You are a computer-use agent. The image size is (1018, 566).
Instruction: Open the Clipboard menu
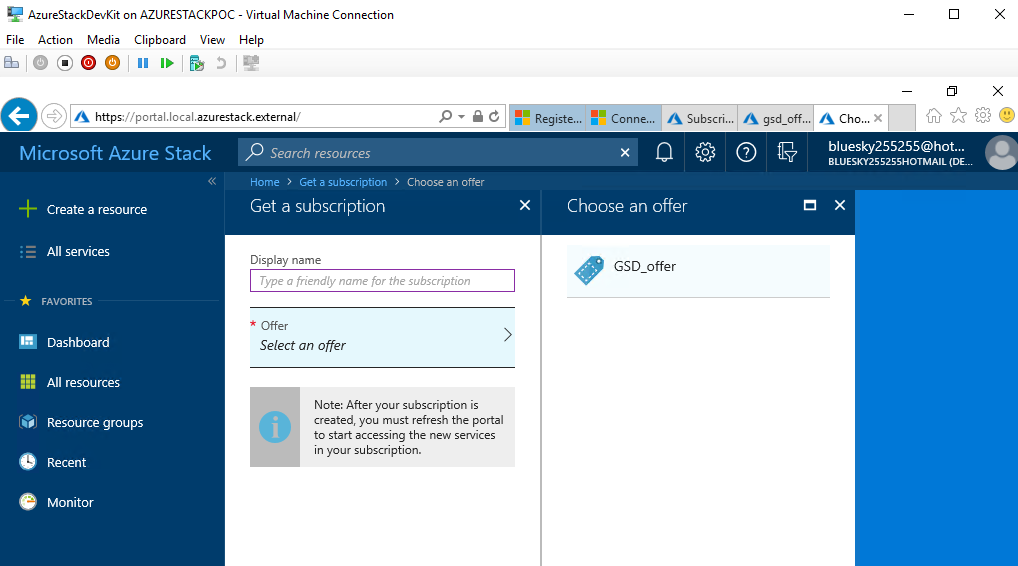click(160, 40)
